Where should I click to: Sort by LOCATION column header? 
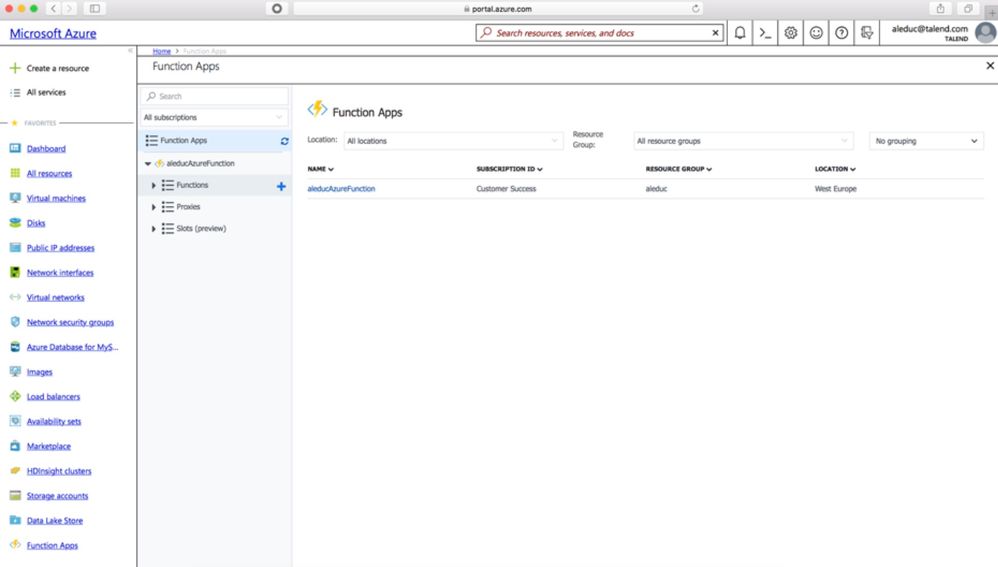tap(835, 169)
